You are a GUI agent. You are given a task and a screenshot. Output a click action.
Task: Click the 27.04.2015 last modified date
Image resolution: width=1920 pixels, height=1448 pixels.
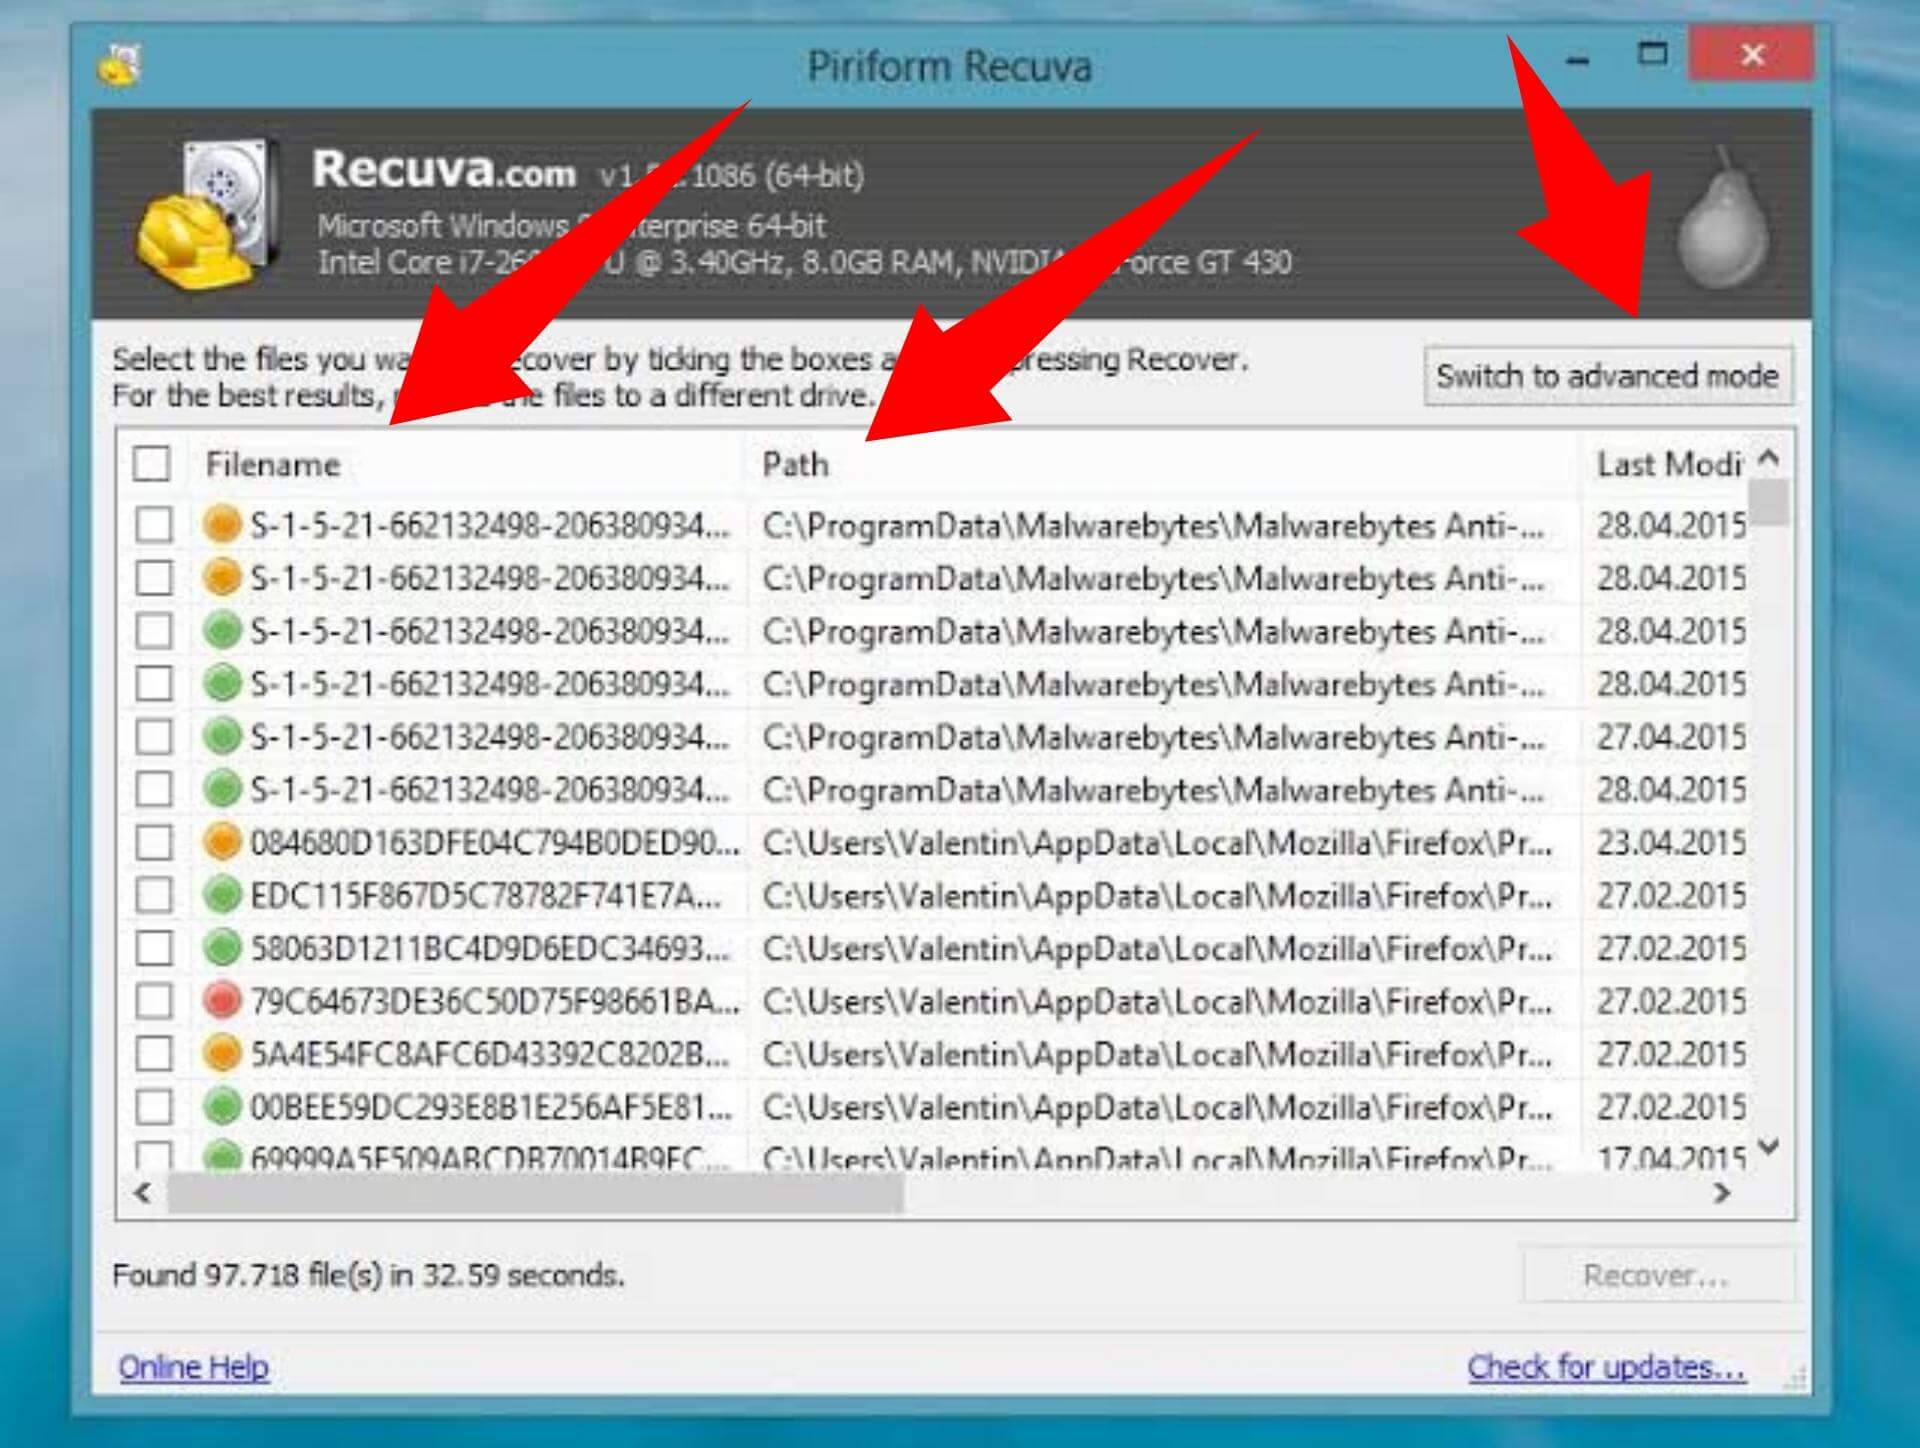[1671, 738]
